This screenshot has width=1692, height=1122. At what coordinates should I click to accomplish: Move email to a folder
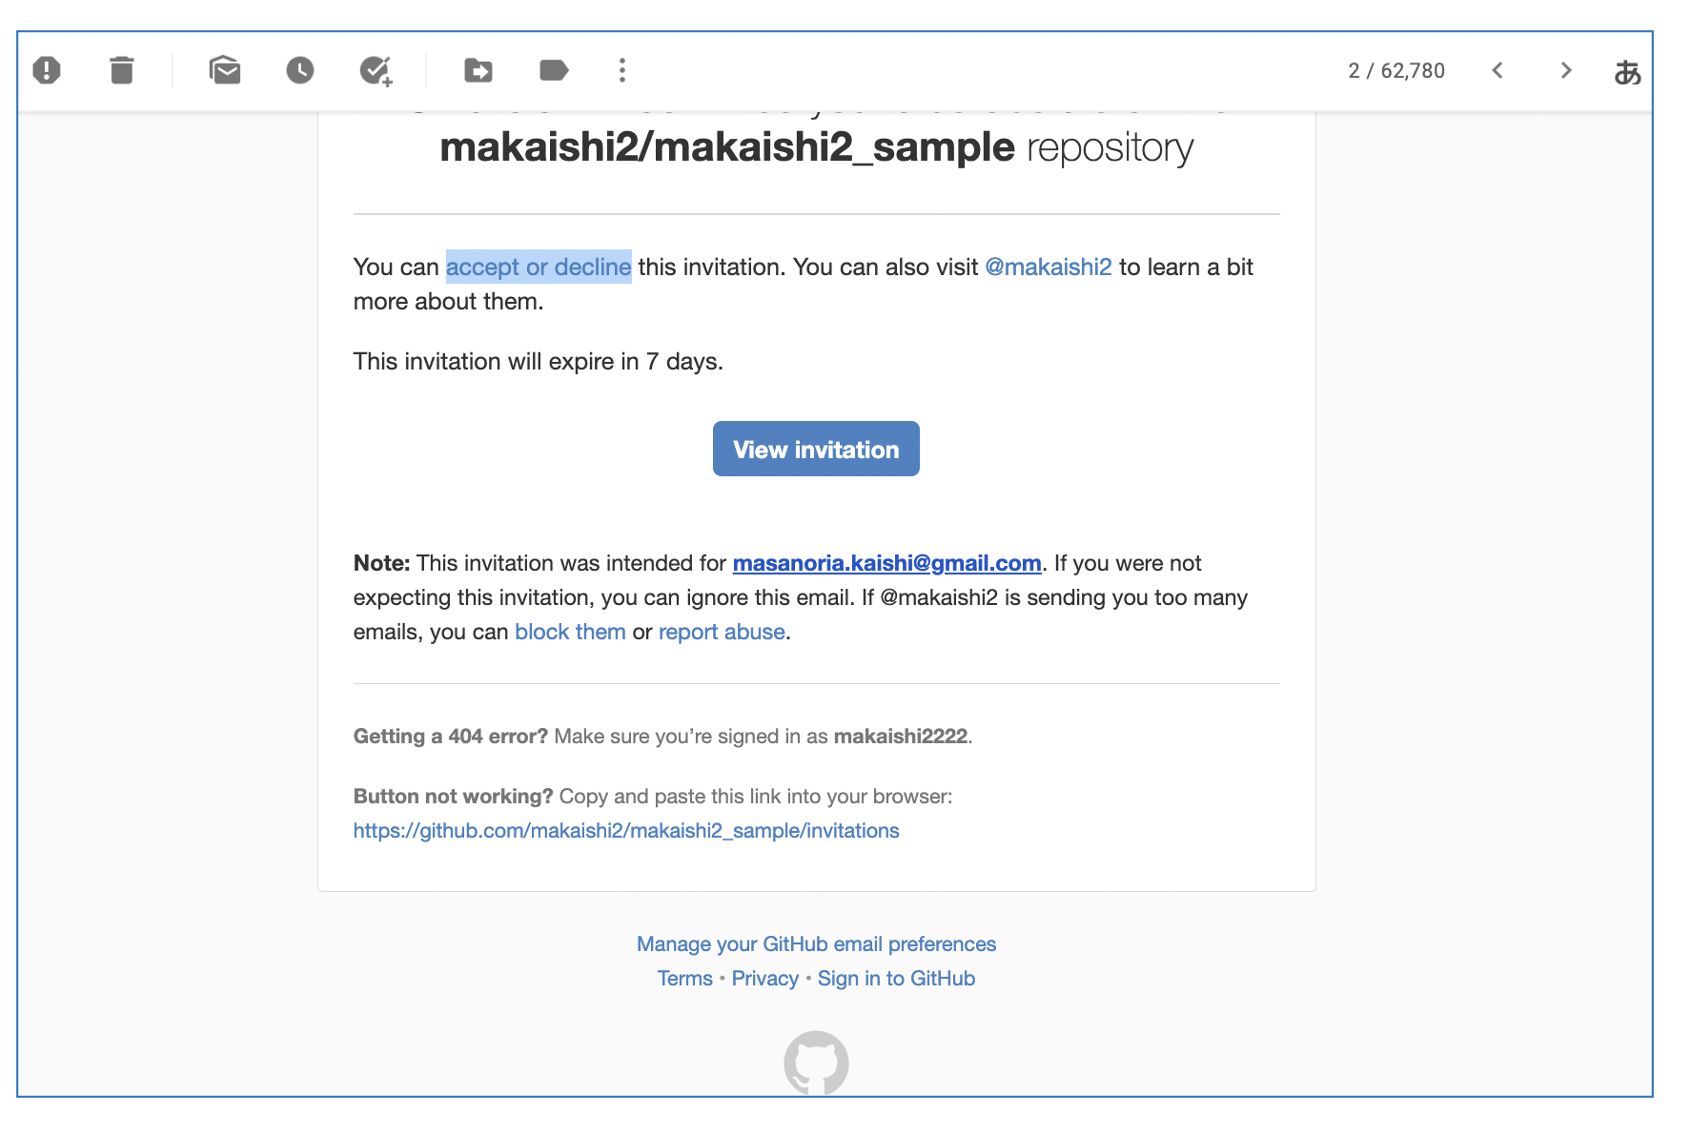(x=478, y=70)
